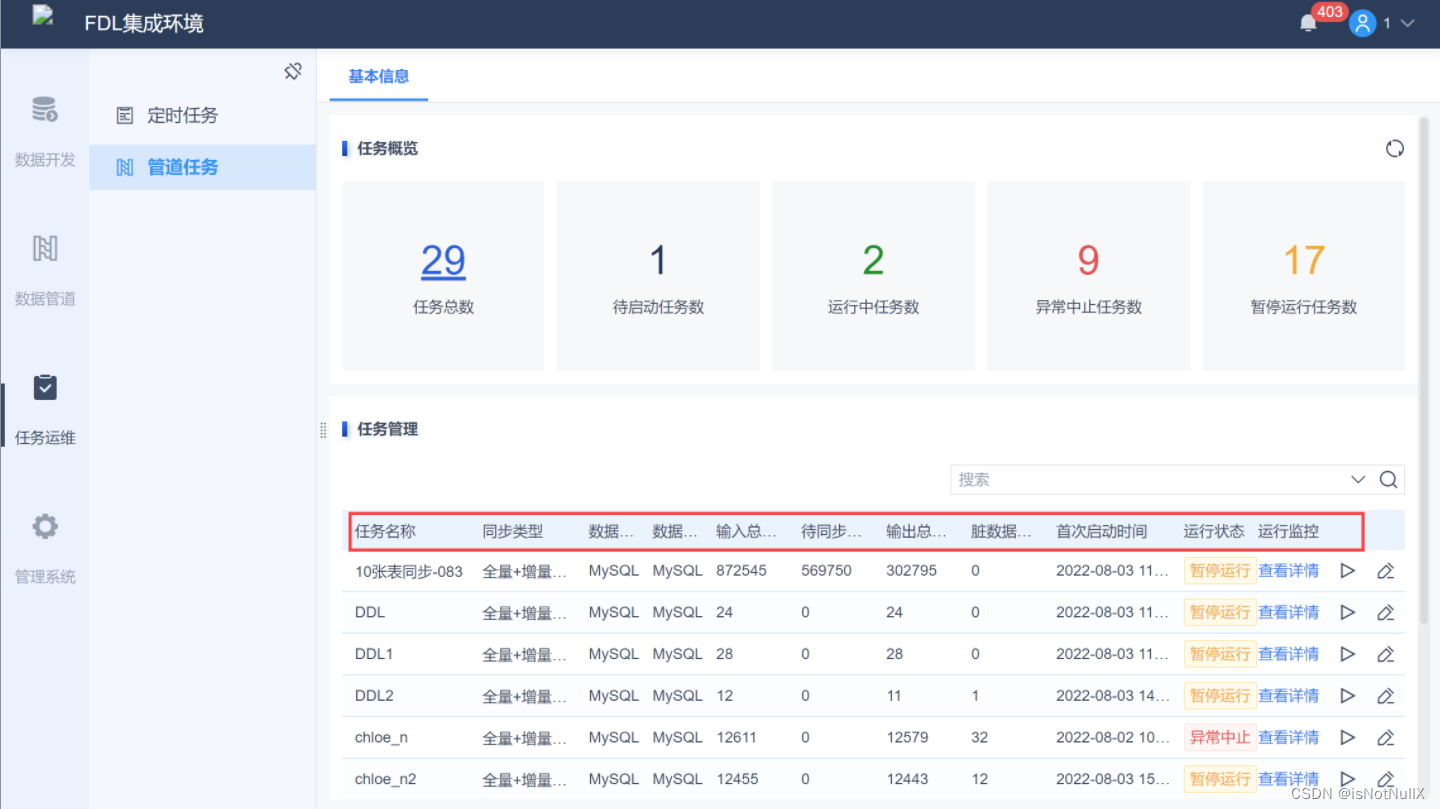The height and width of the screenshot is (809, 1440).
Task: Click the 29 任务总数 link
Action: tap(443, 261)
